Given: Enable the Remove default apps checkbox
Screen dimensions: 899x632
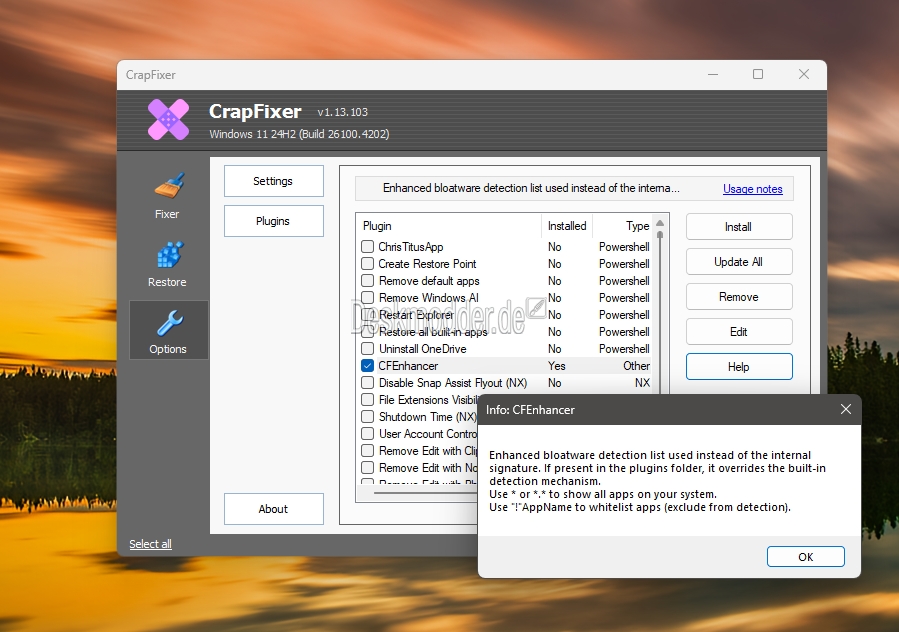Looking at the screenshot, I should pos(368,281).
